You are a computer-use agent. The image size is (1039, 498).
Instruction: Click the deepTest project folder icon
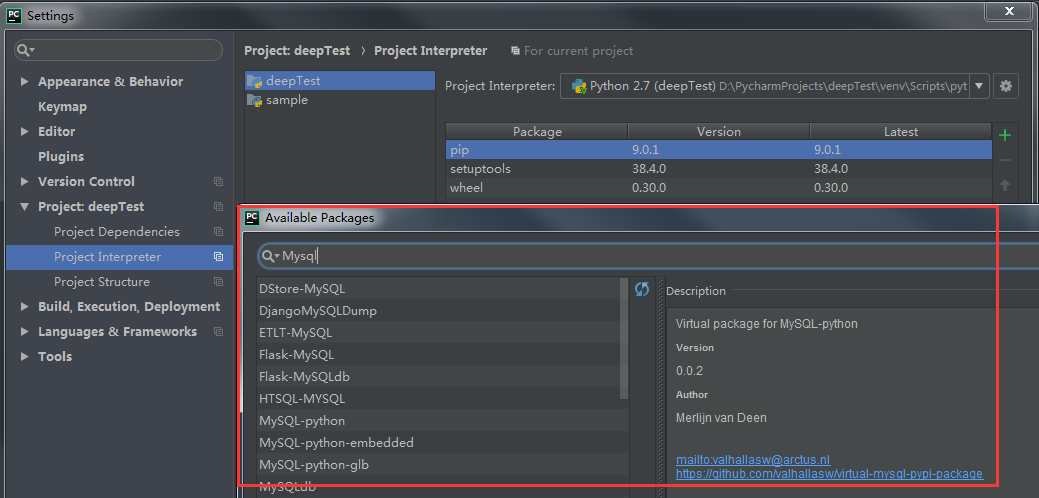pyautogui.click(x=254, y=81)
